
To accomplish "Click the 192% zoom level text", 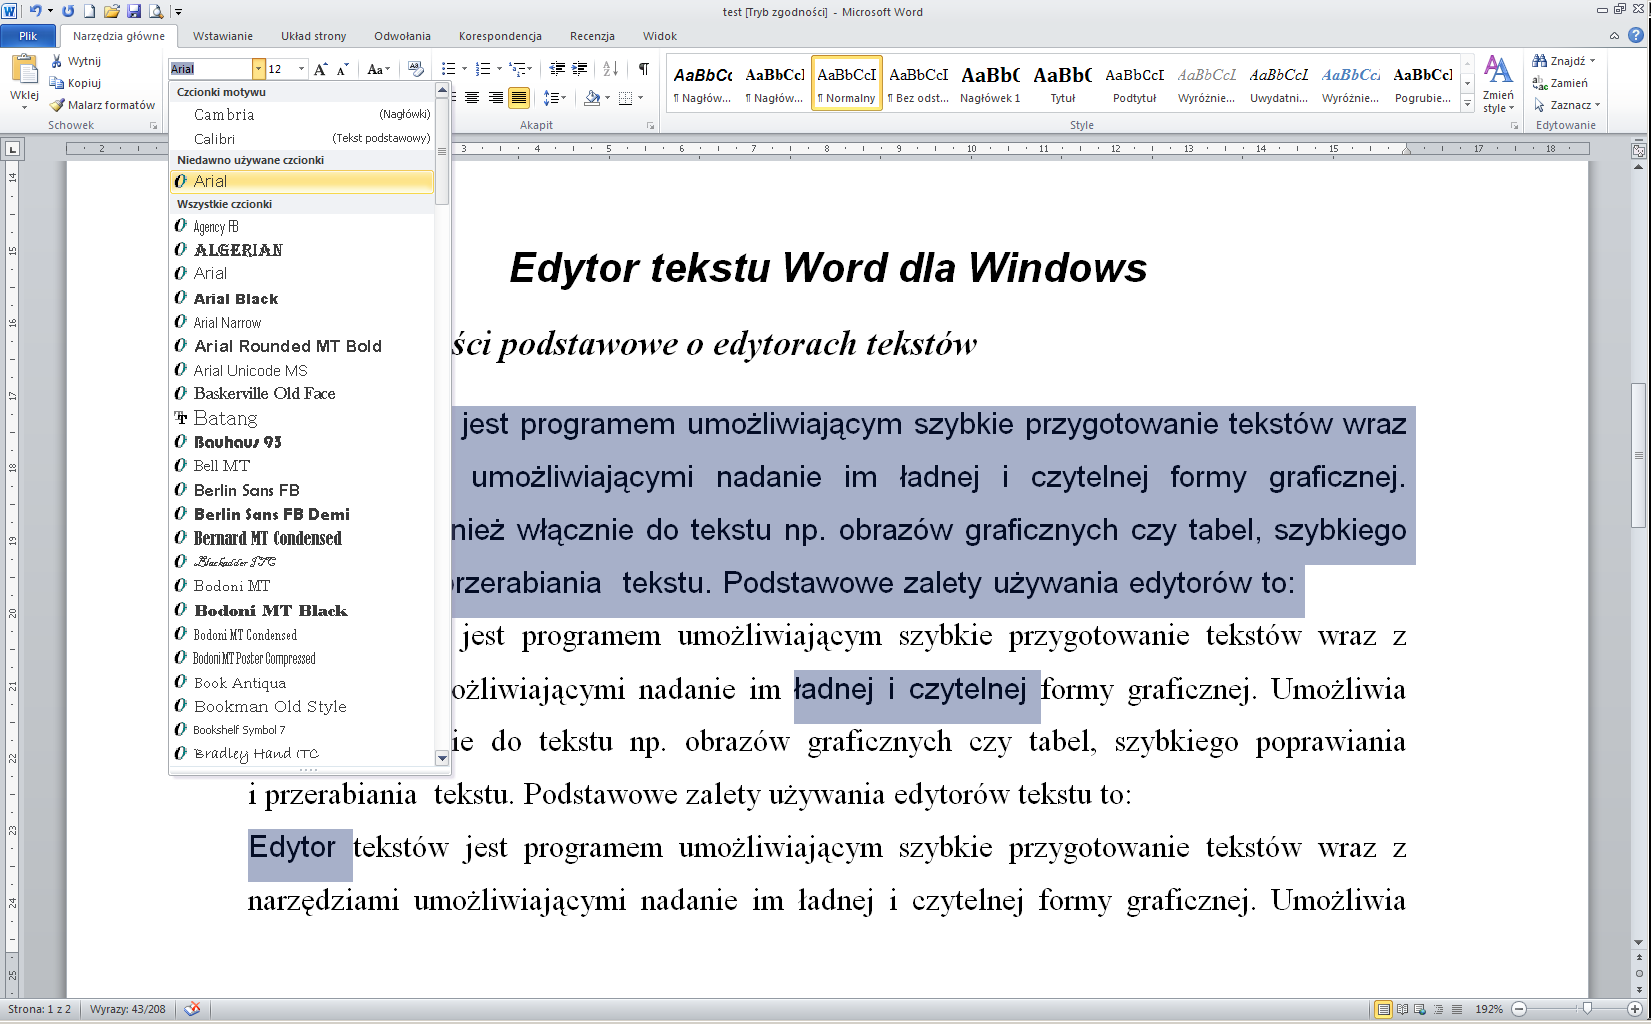I will coord(1488,1009).
